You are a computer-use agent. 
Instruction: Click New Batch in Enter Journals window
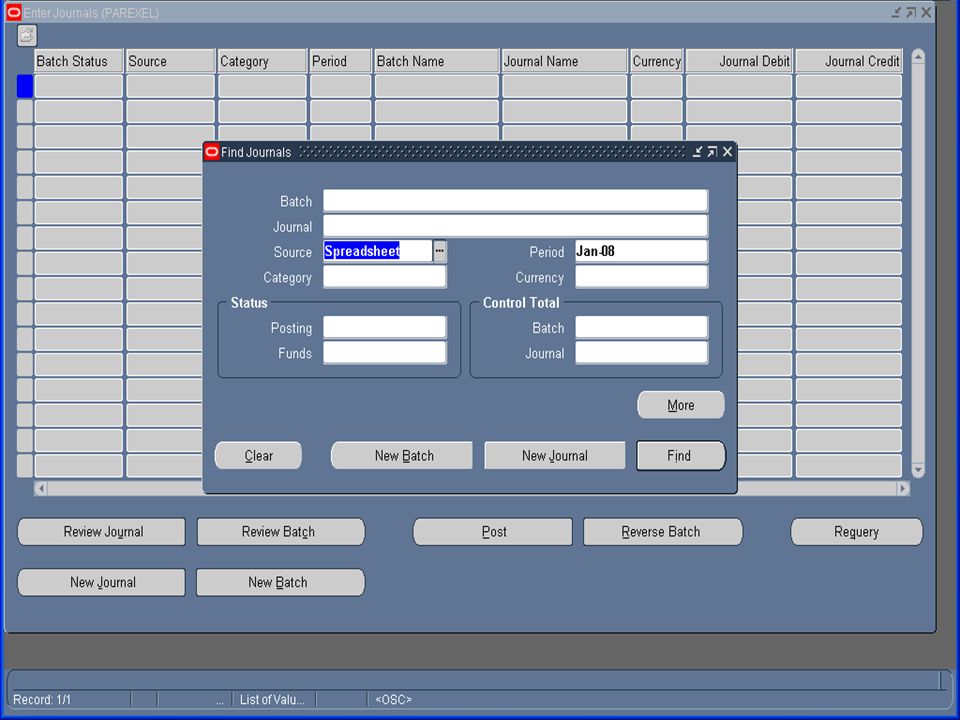[280, 582]
